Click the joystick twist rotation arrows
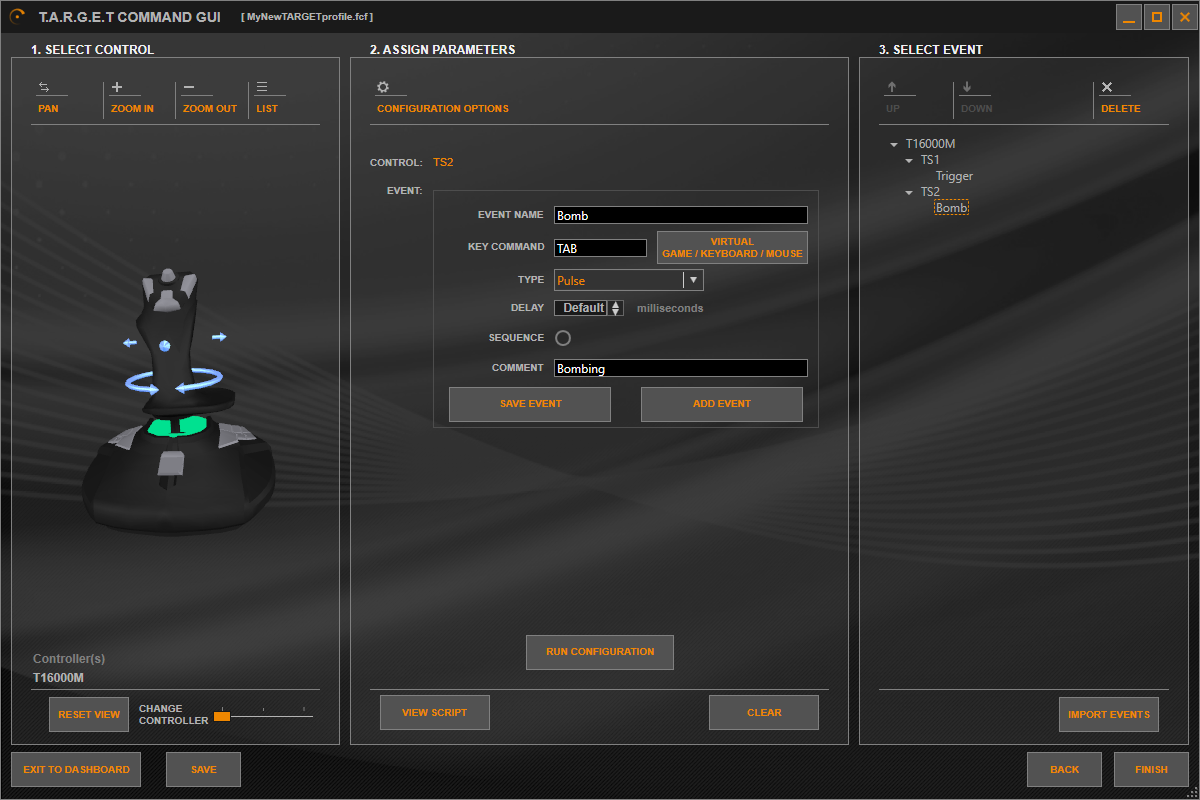Image resolution: width=1200 pixels, height=800 pixels. [x=174, y=382]
